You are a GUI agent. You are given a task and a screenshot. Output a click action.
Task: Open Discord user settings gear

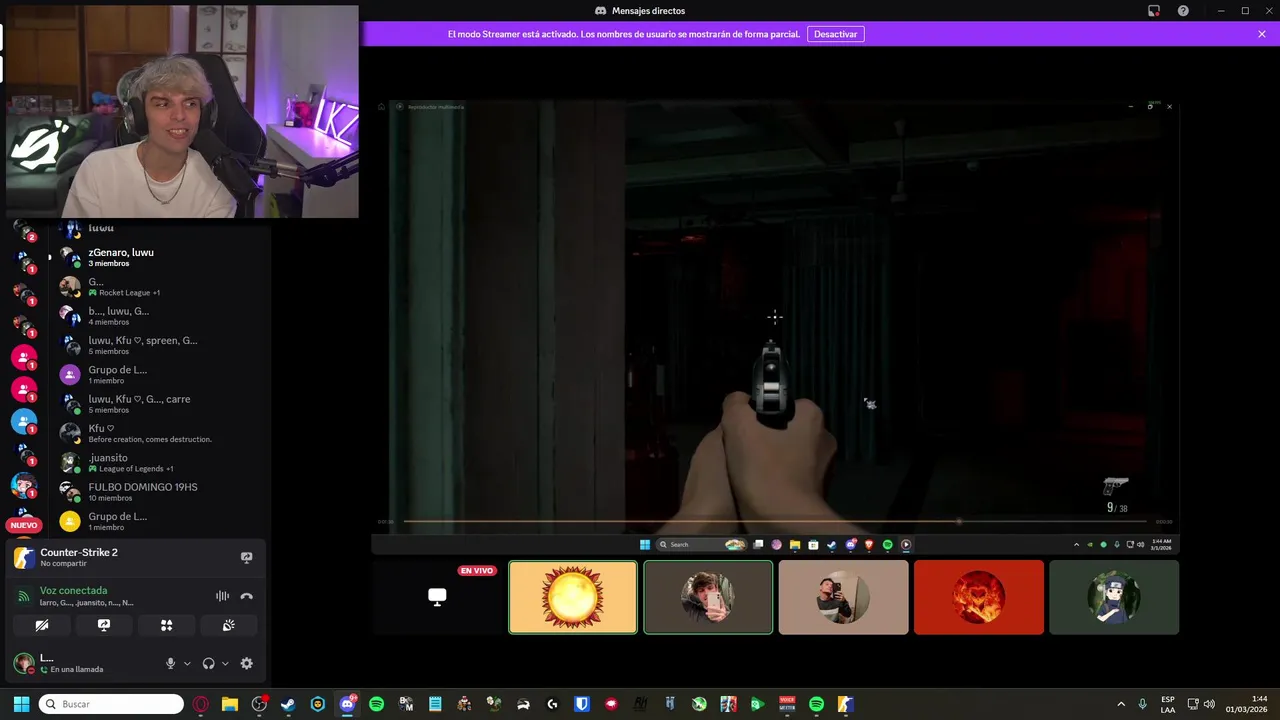pyautogui.click(x=247, y=663)
